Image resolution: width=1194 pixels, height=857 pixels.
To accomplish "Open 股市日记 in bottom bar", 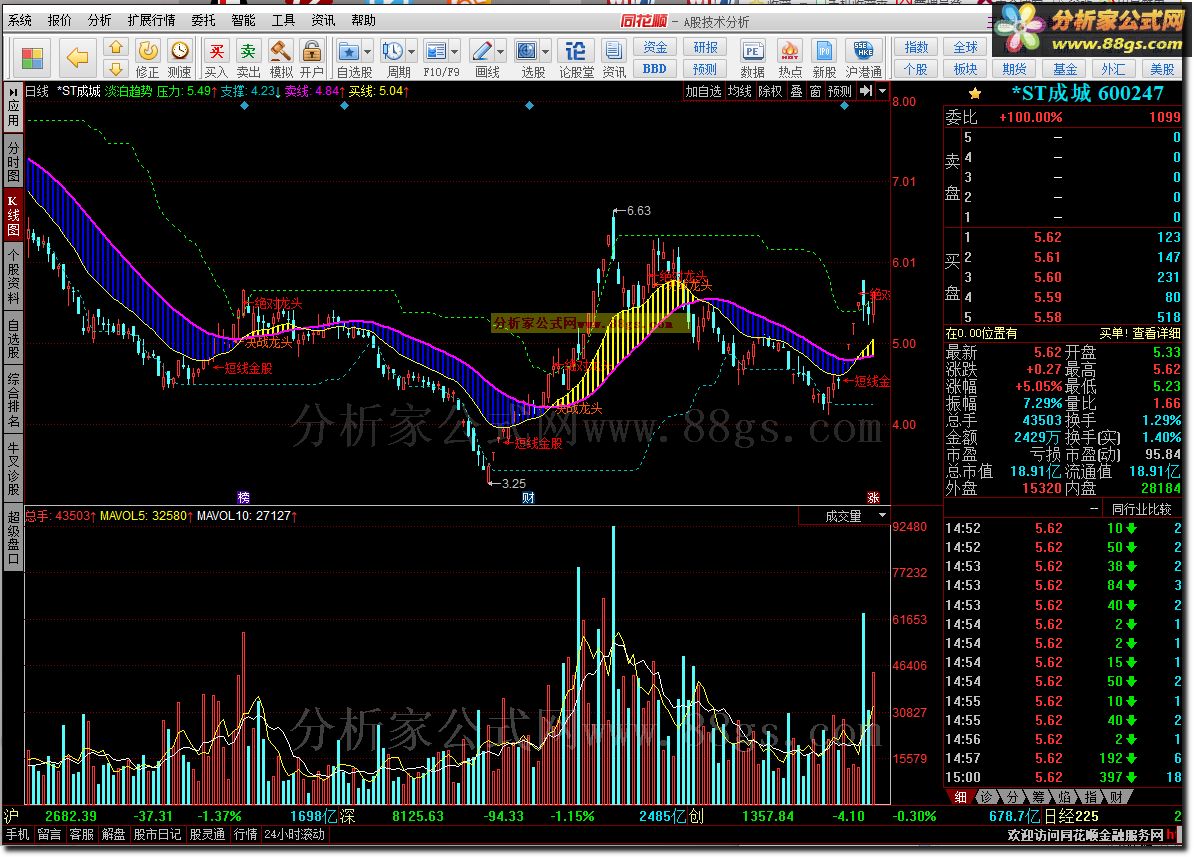I will 158,834.
